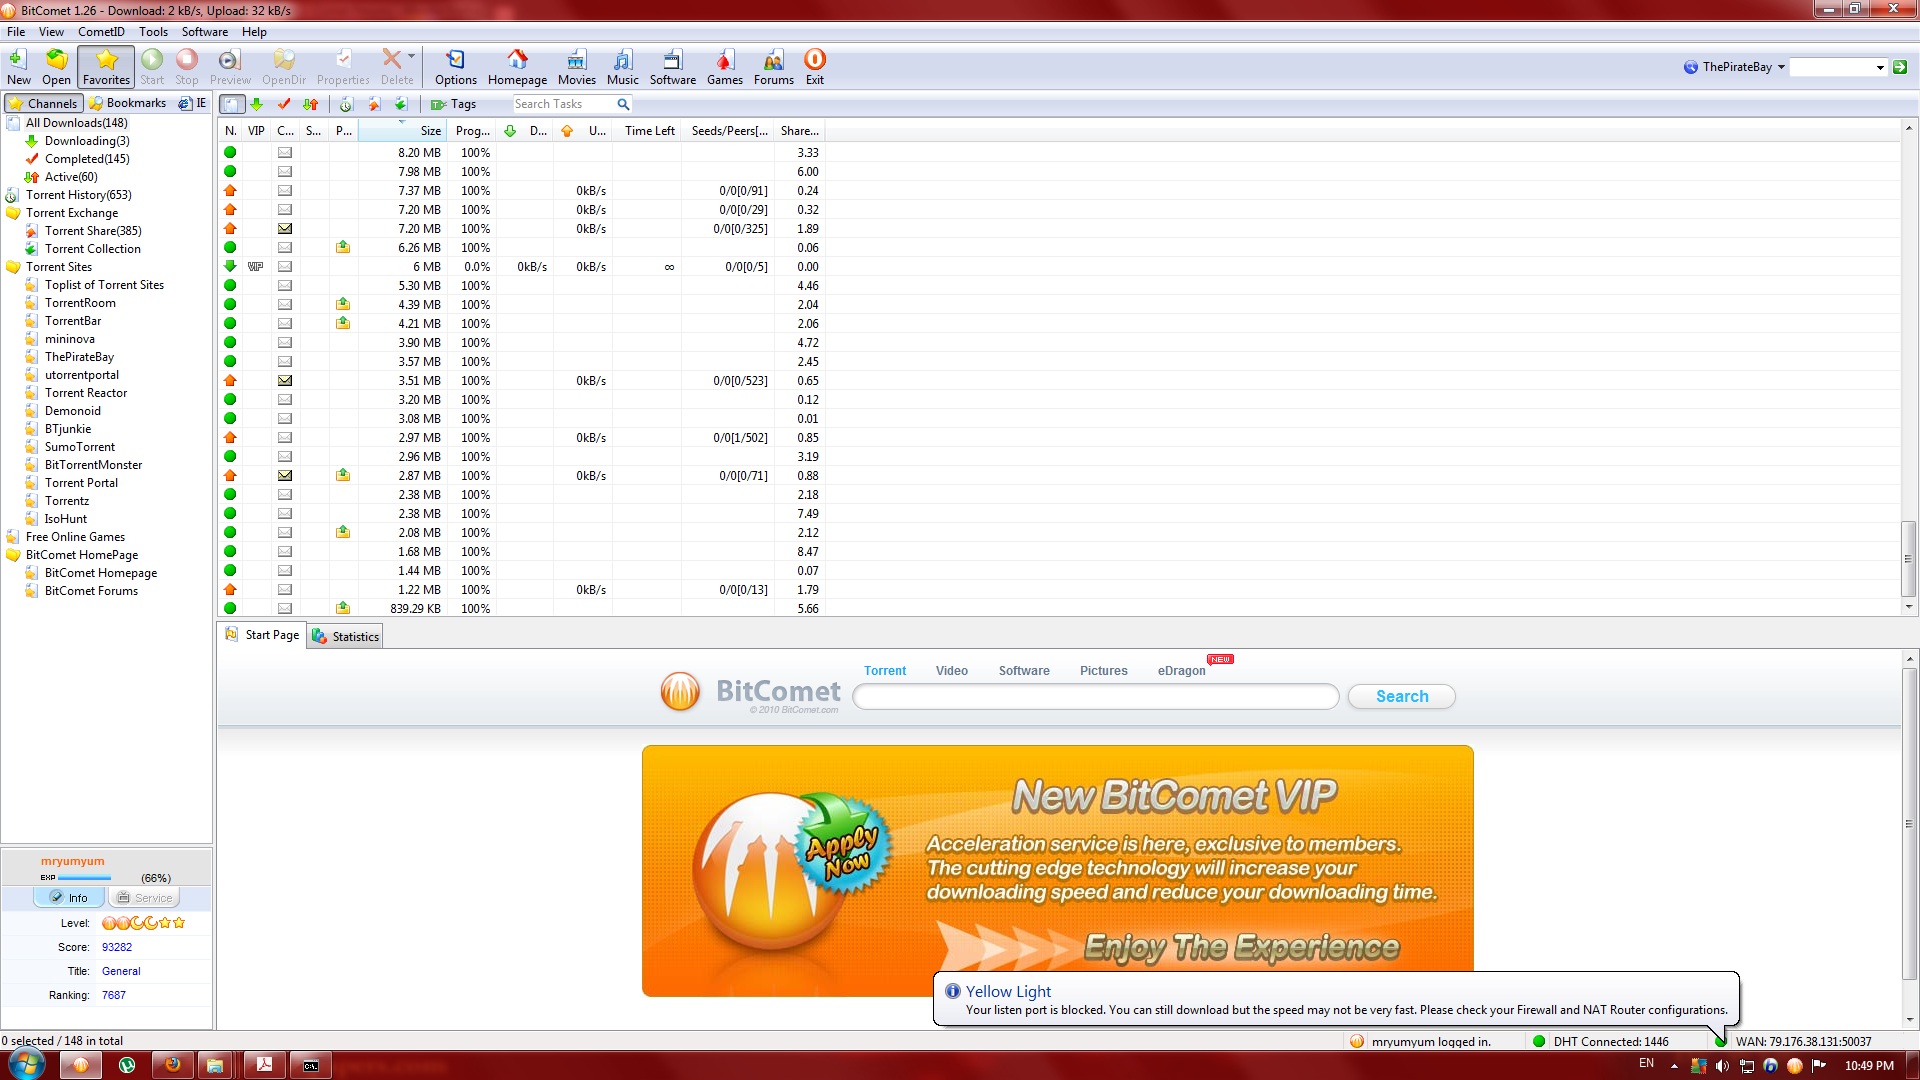Click the task list vertical scrollbar
The image size is (1920, 1080).
(1908, 558)
